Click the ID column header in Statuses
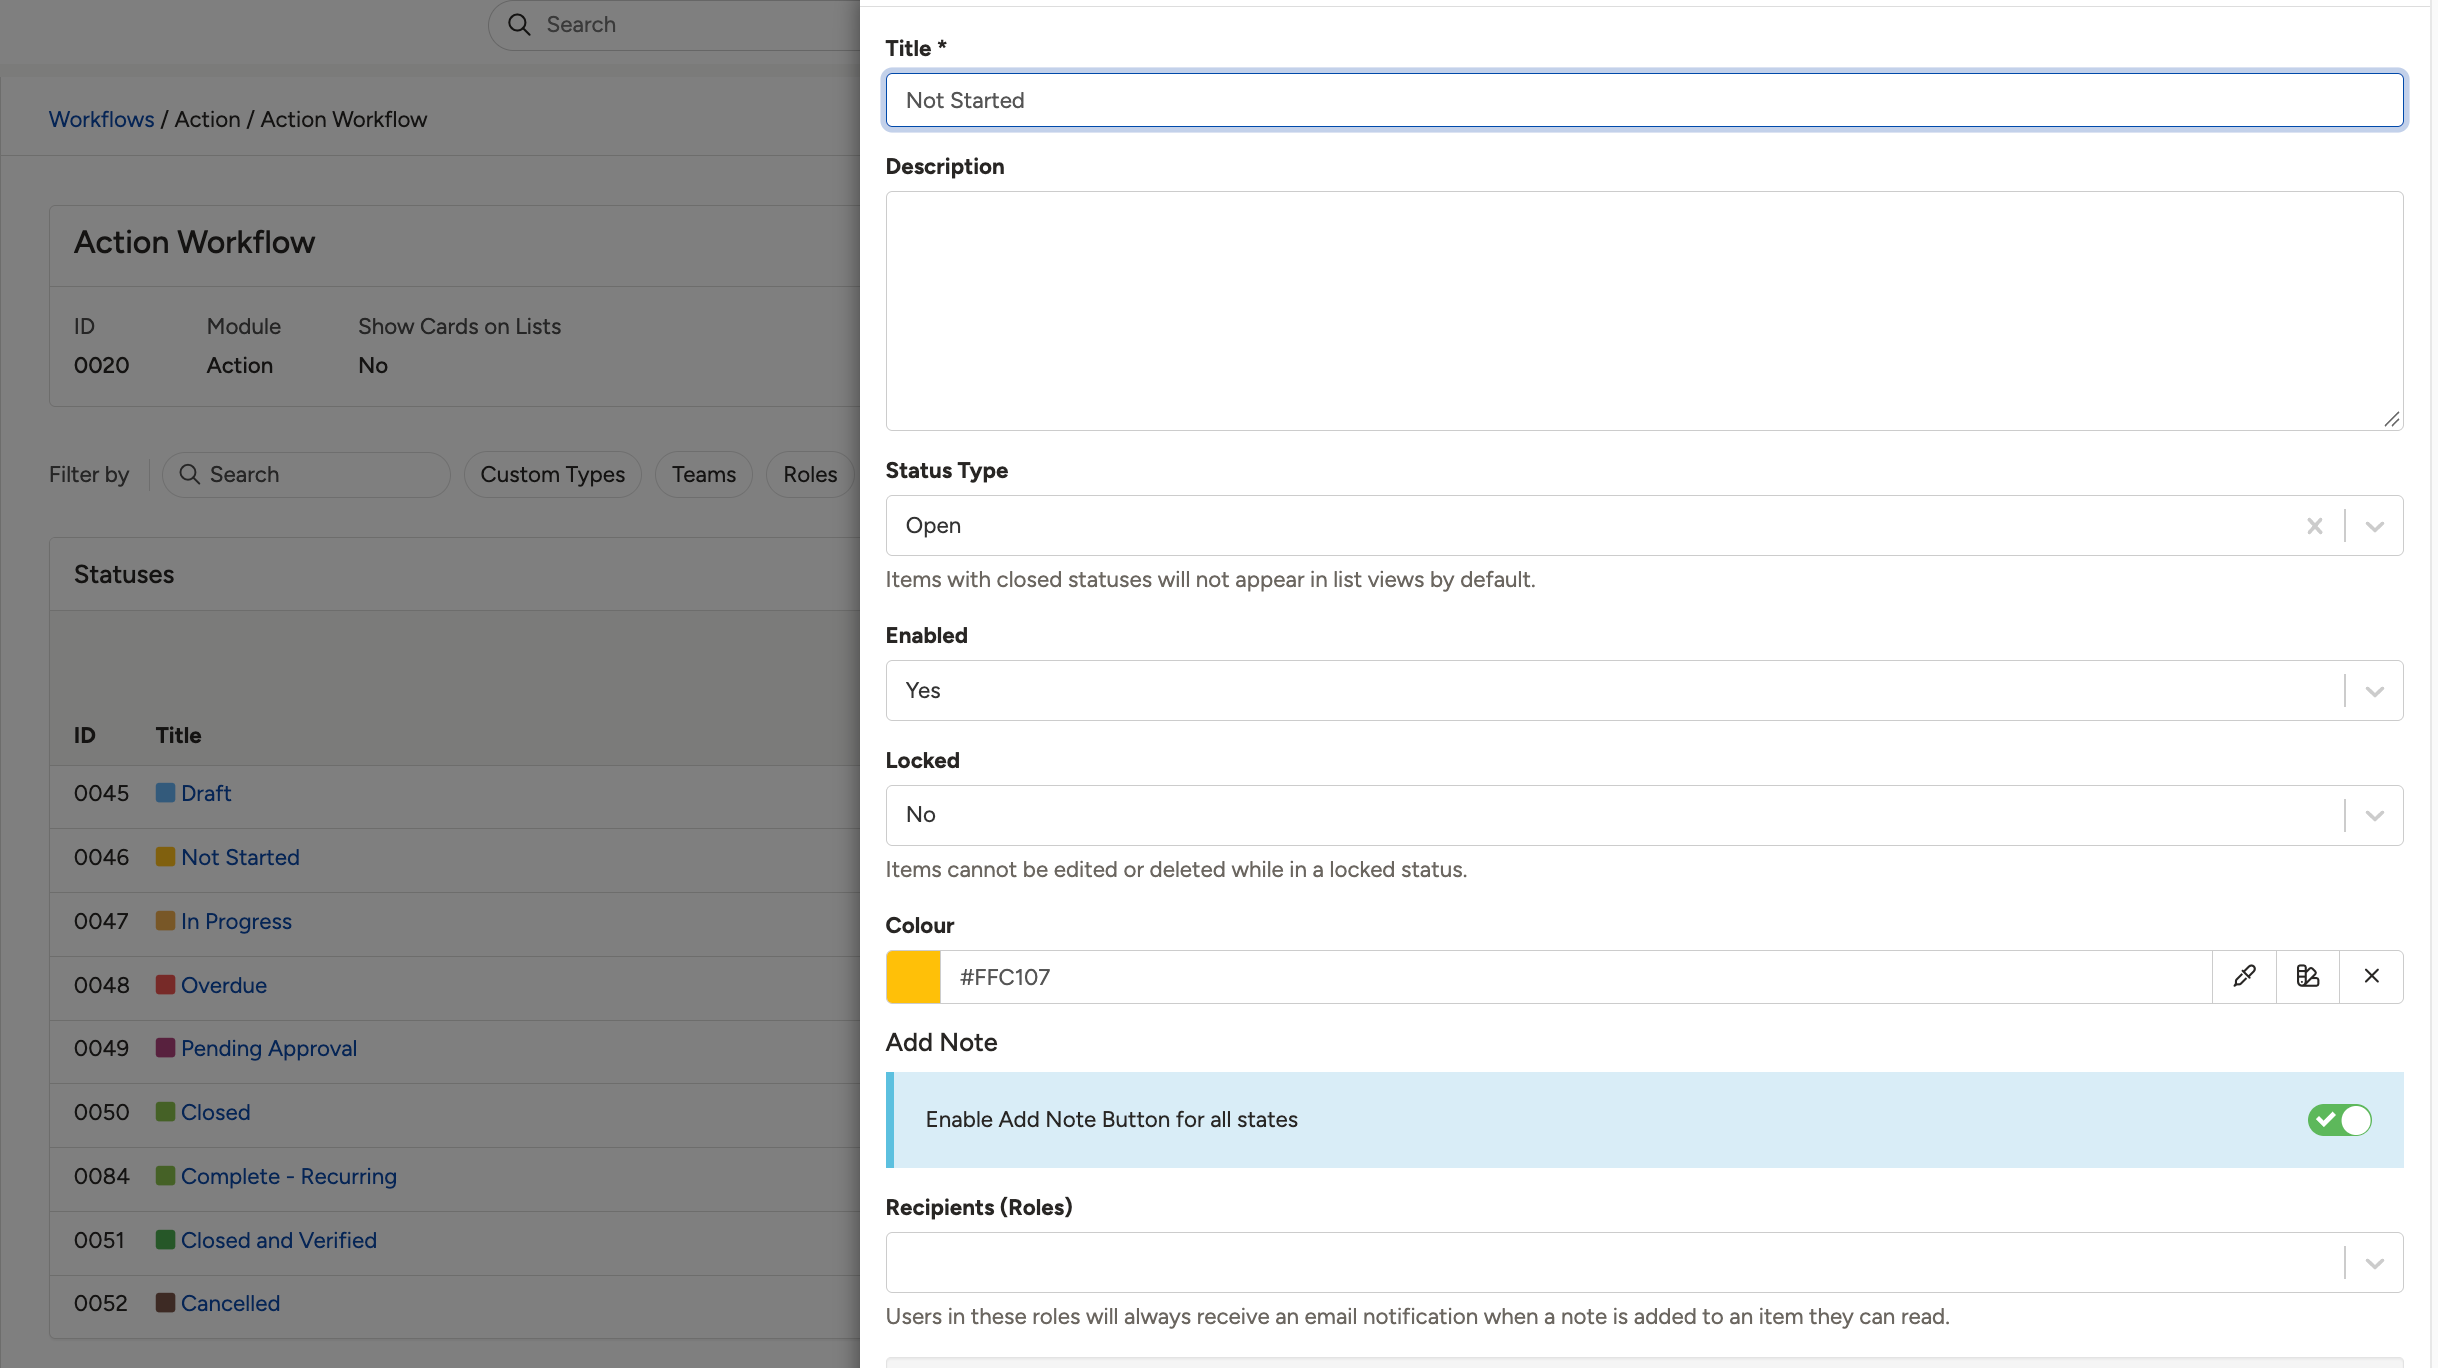This screenshot has height=1368, width=2438. 84,735
